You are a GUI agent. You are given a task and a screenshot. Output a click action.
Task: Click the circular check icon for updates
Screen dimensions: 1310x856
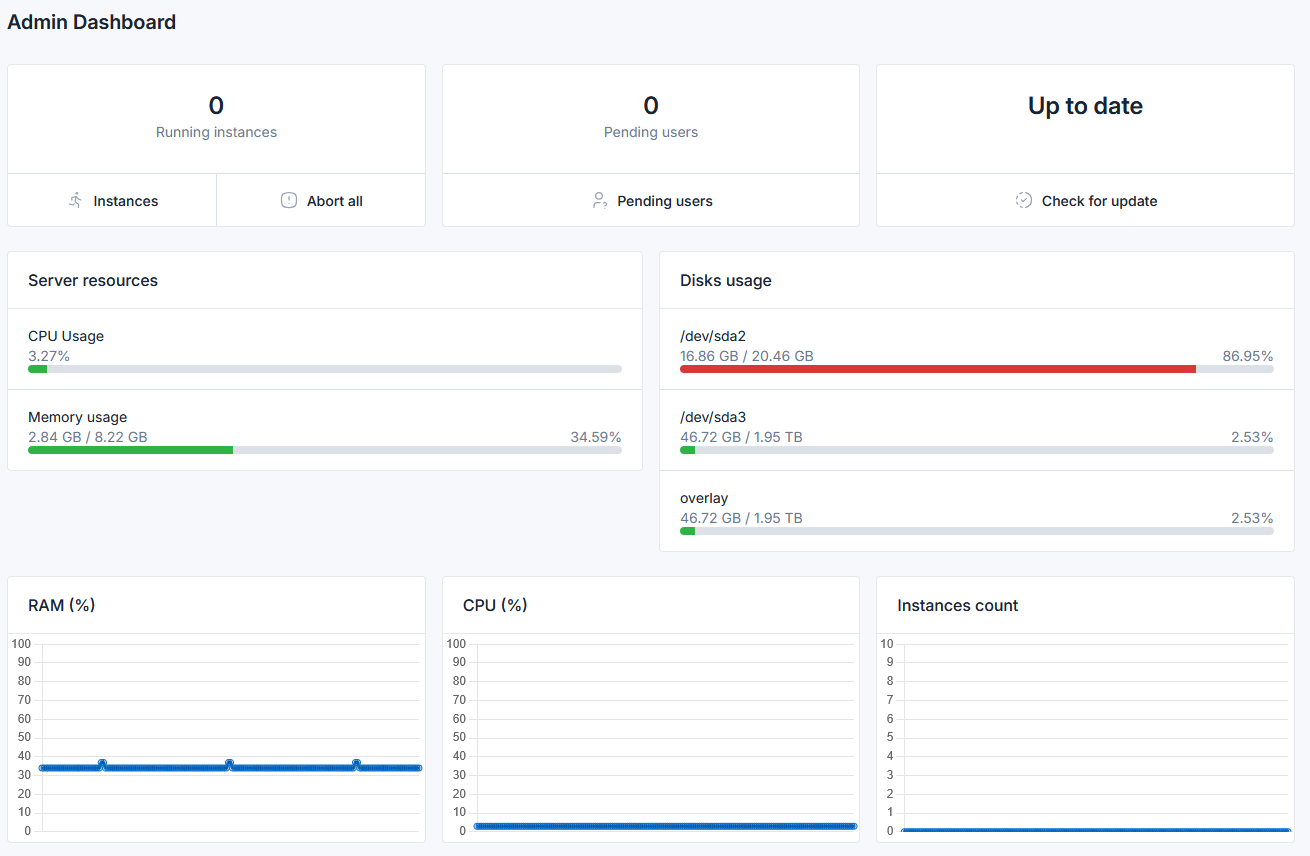tap(1024, 201)
